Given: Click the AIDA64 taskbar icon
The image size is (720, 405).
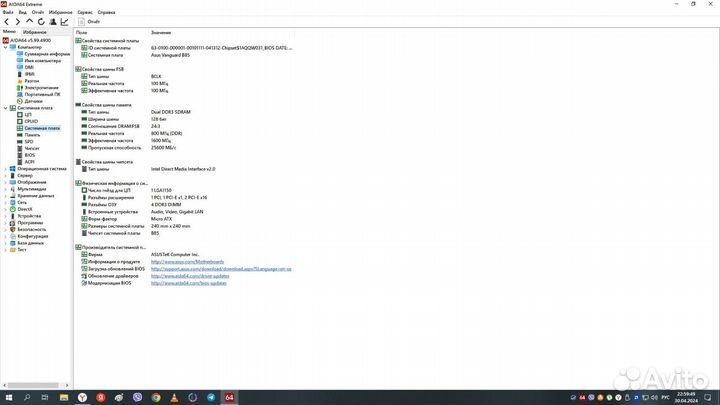Looking at the screenshot, I should pos(227,397).
